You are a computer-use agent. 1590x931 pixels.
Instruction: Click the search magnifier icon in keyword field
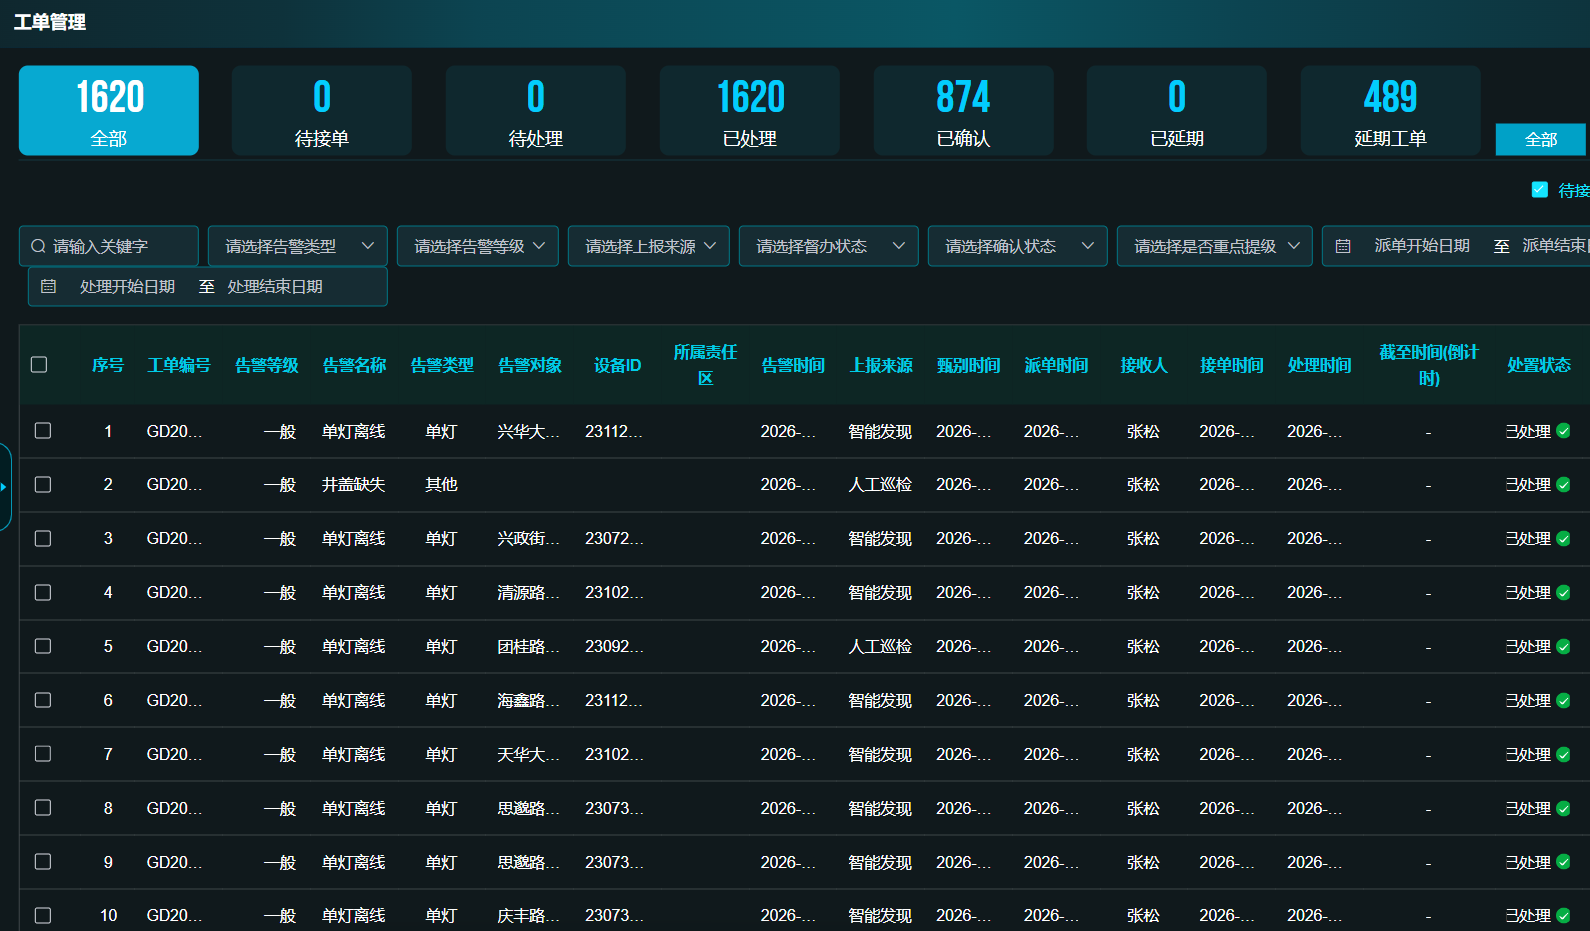pyautogui.click(x=38, y=246)
